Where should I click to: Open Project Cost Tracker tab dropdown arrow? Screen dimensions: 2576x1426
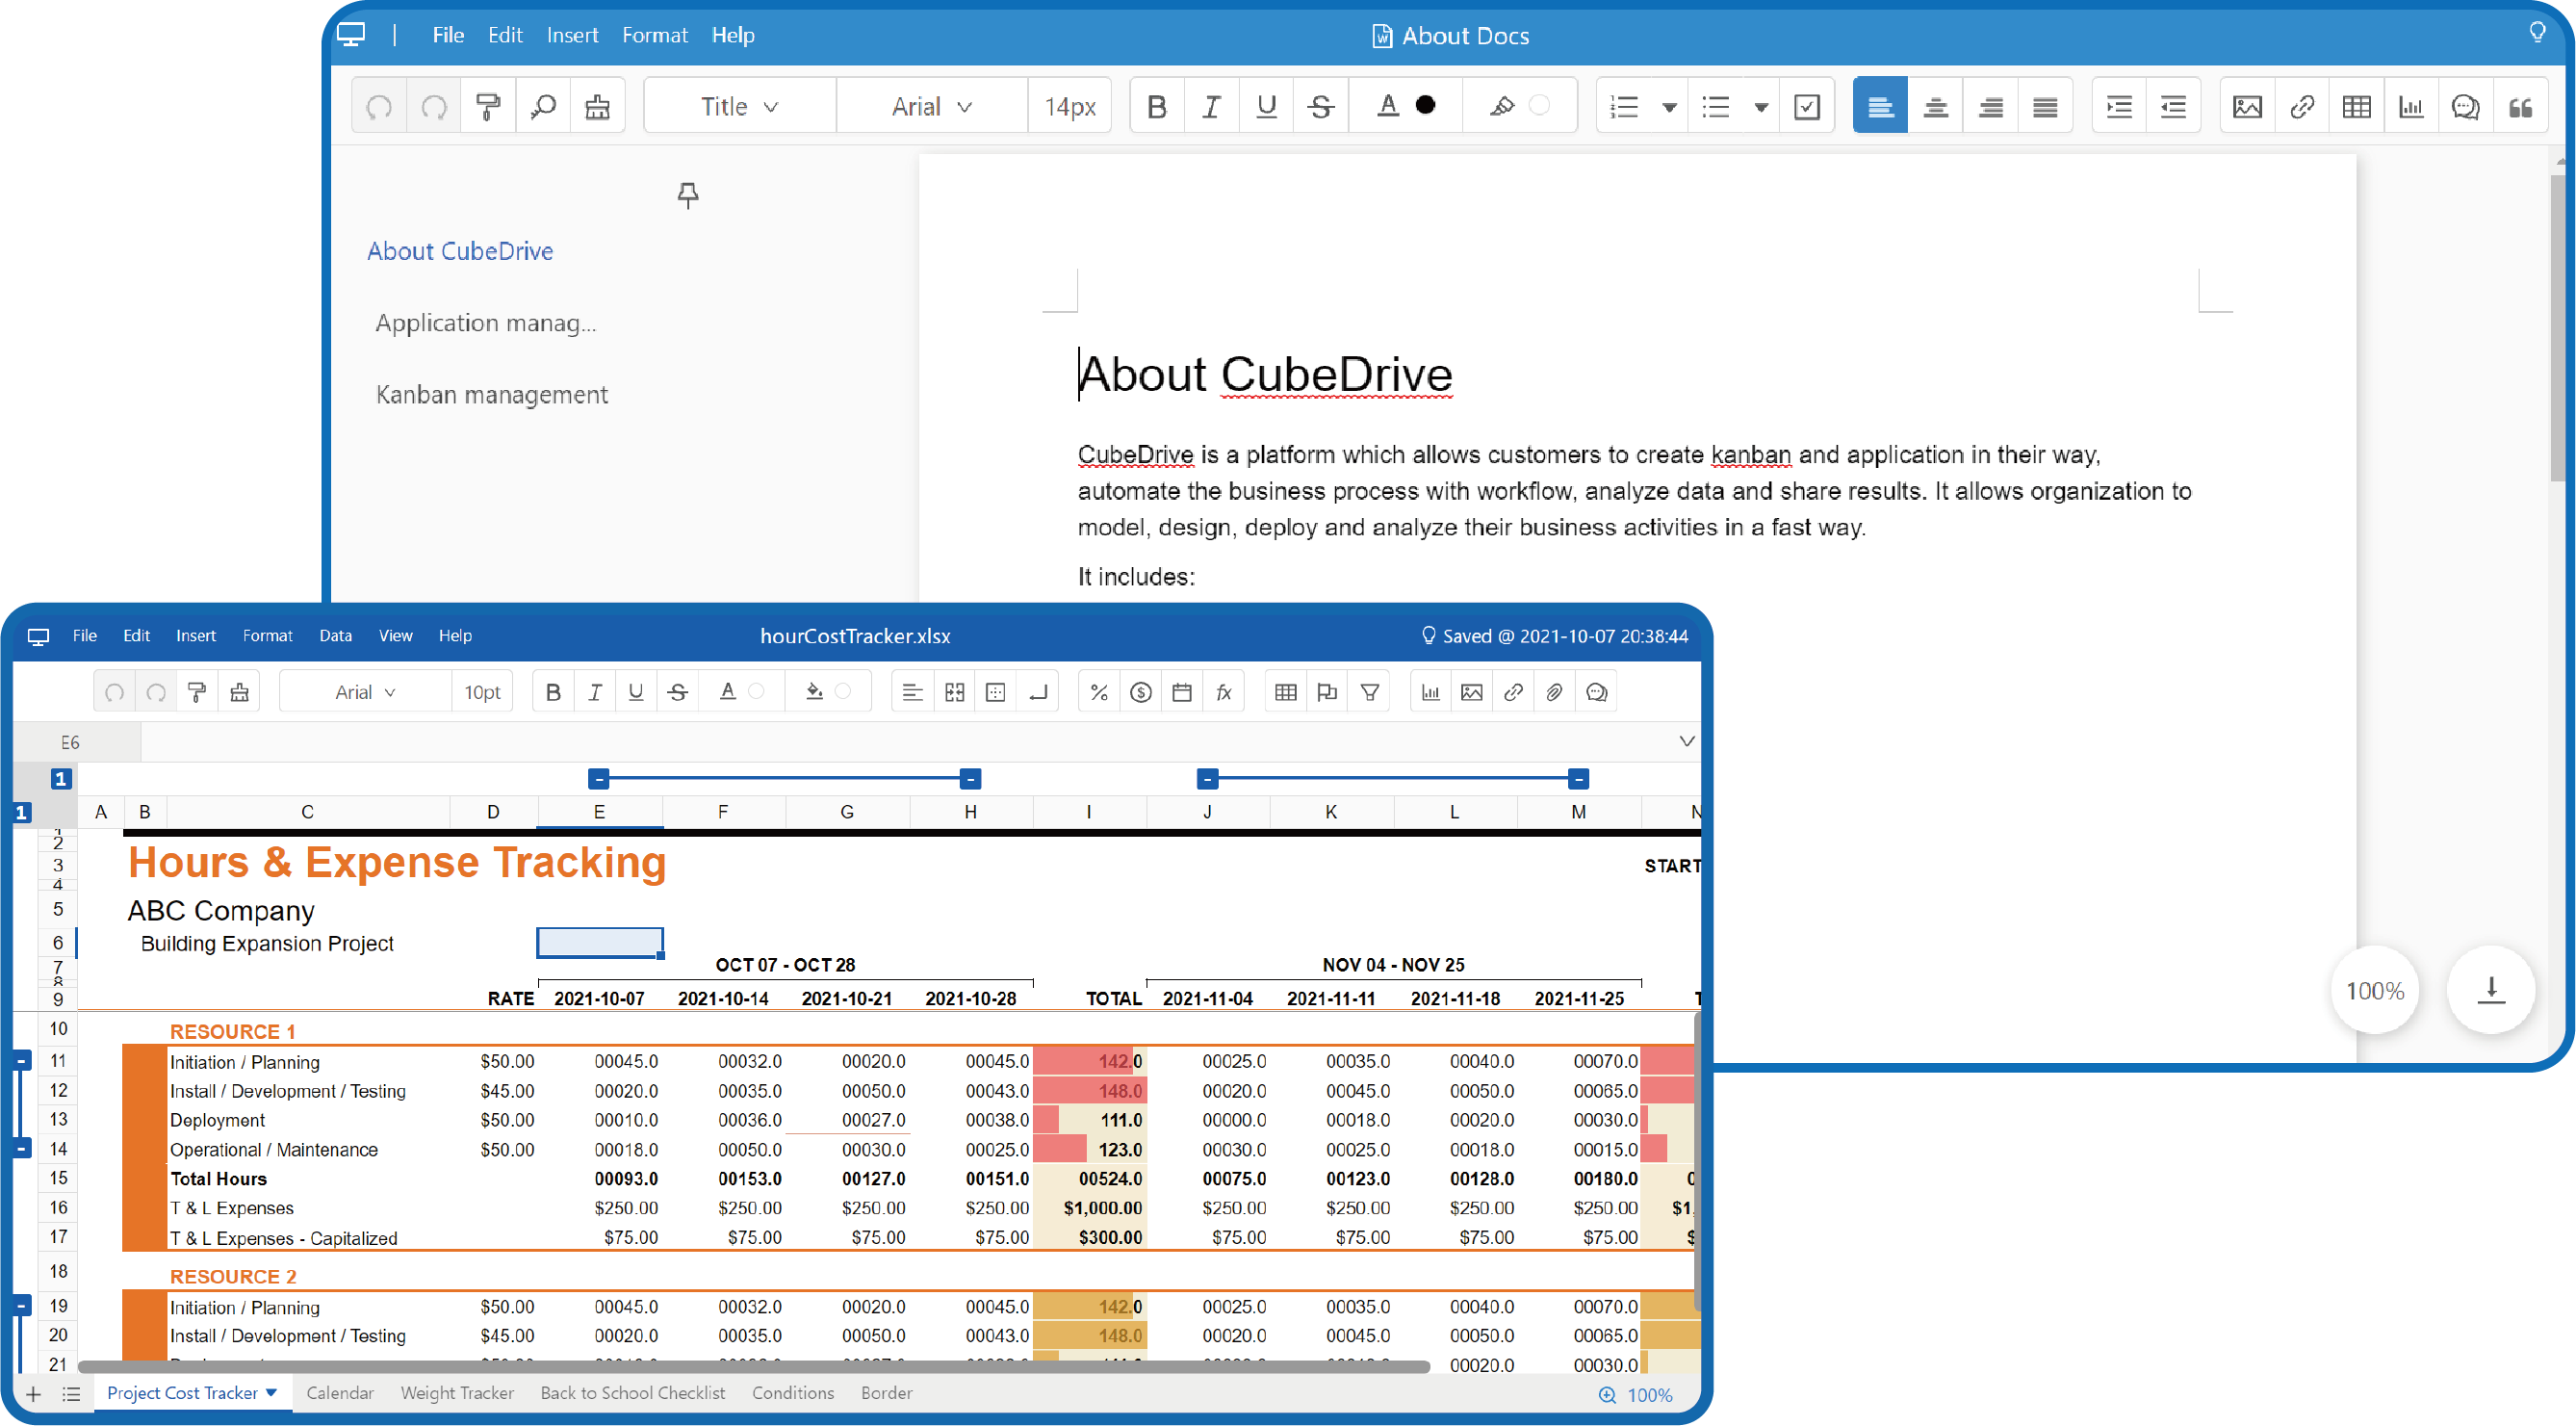(x=271, y=1393)
